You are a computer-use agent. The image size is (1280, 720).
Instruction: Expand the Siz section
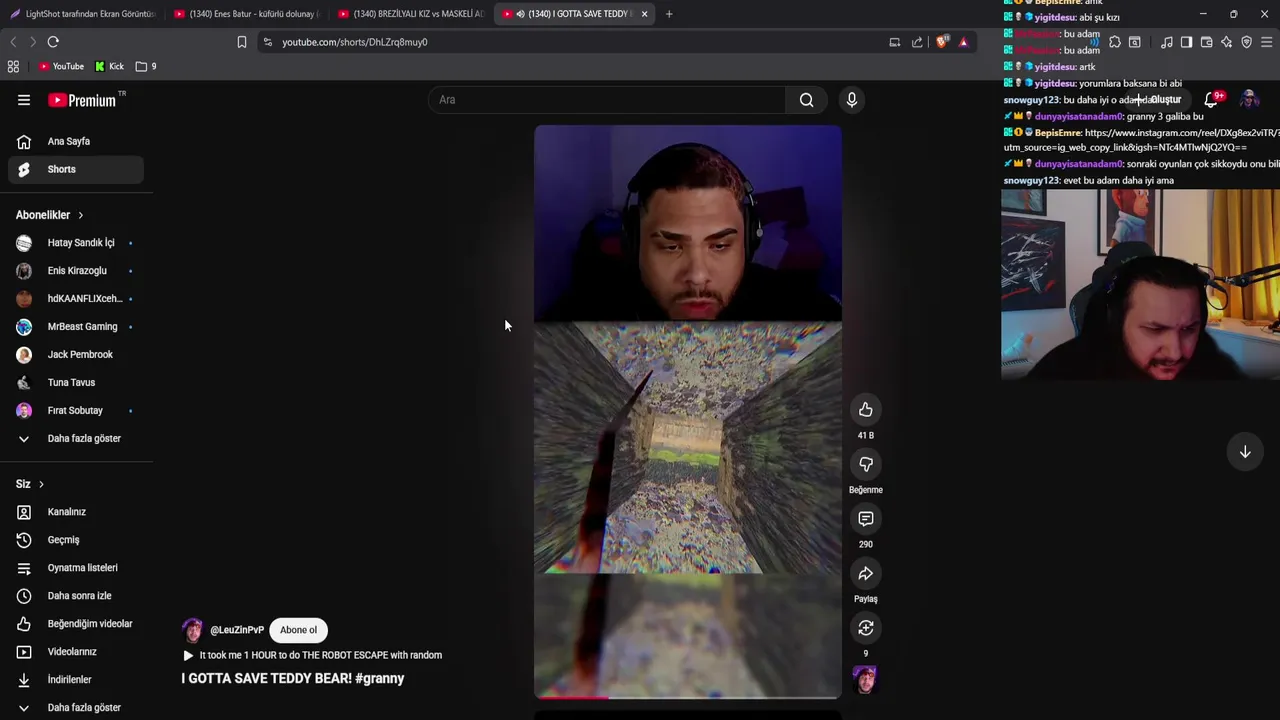point(30,484)
